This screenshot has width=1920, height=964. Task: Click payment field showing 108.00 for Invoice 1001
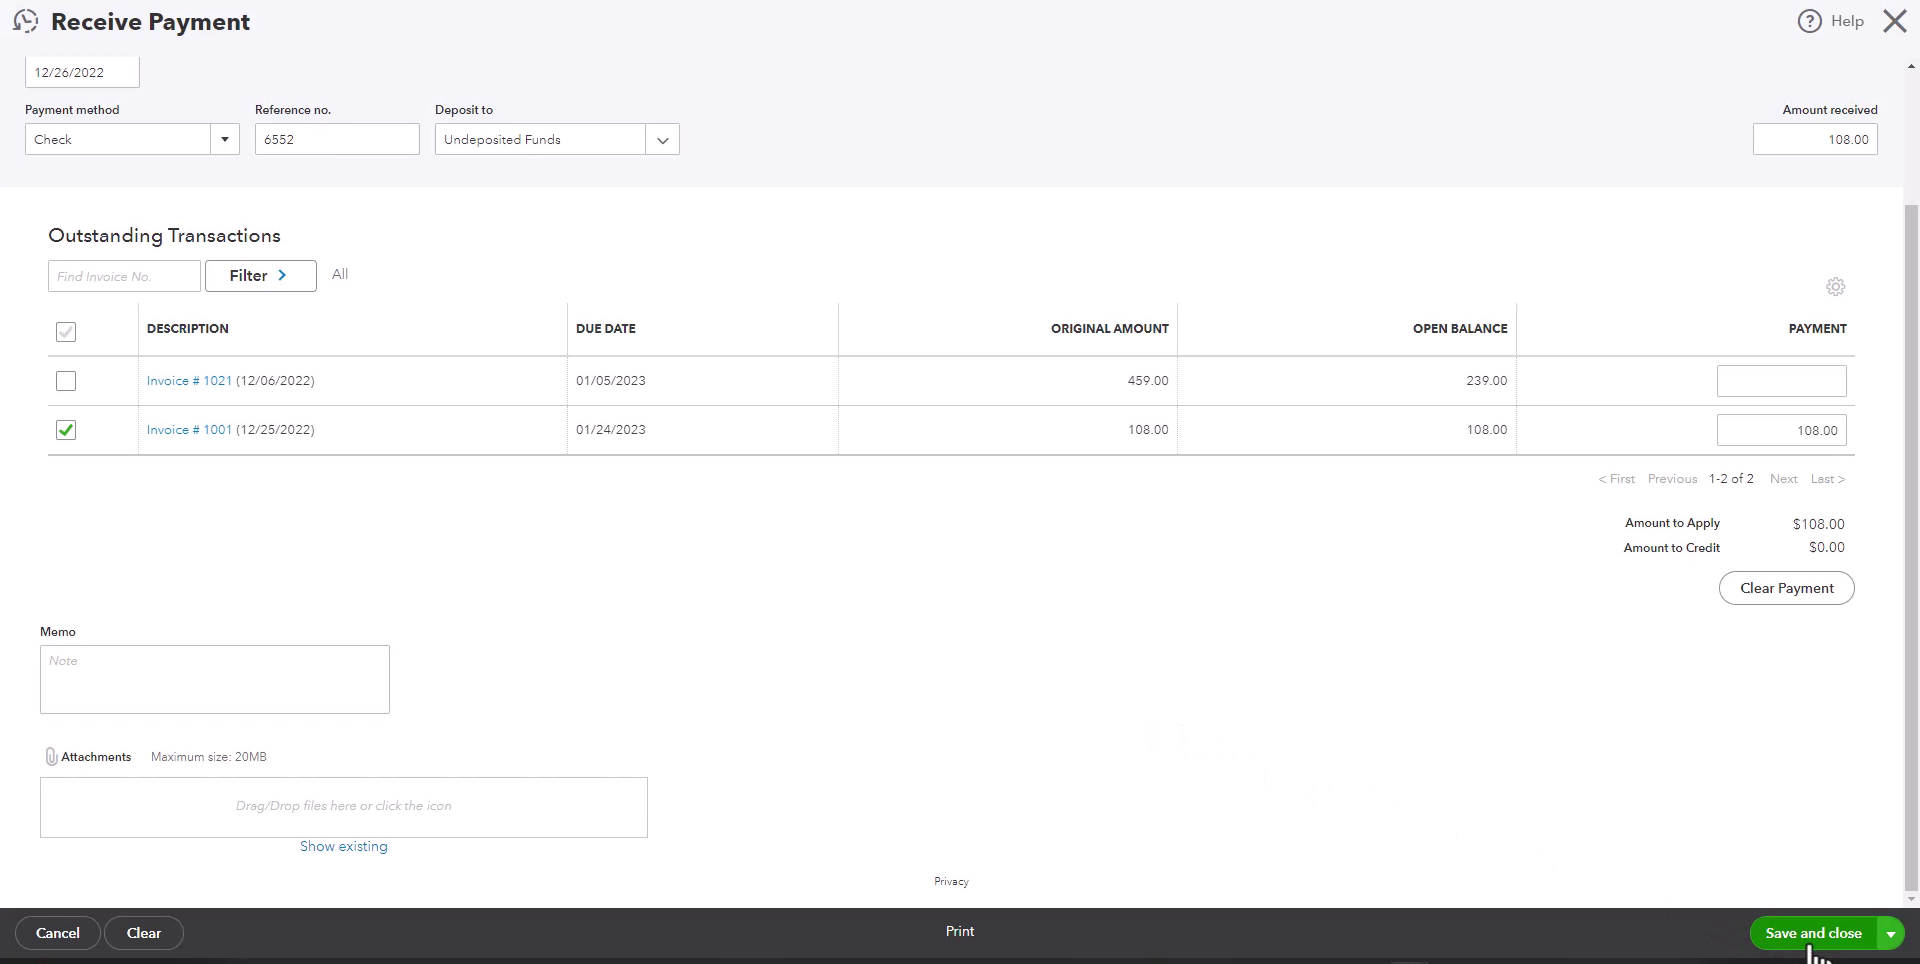point(1781,430)
